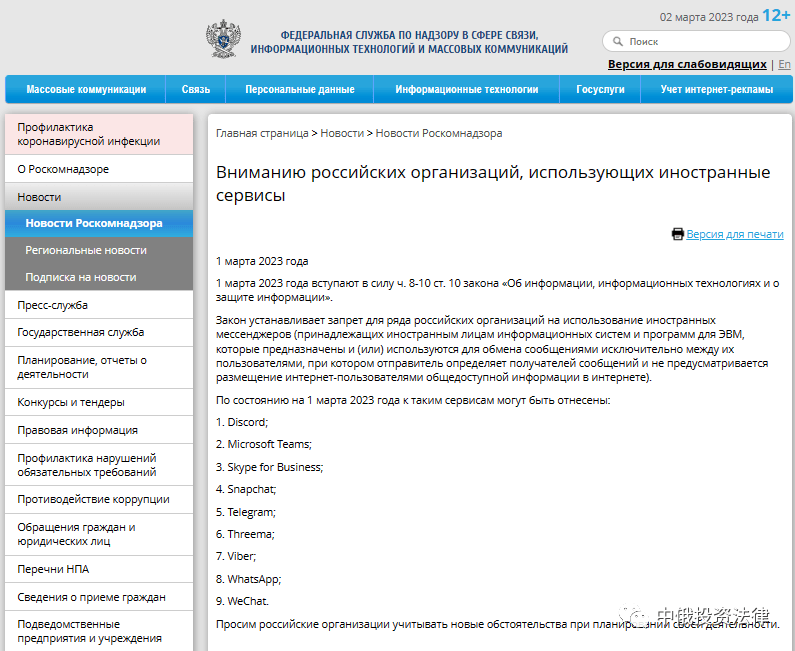Open the Региональные новости submenu item
The width and height of the screenshot is (795, 651).
(x=99, y=250)
